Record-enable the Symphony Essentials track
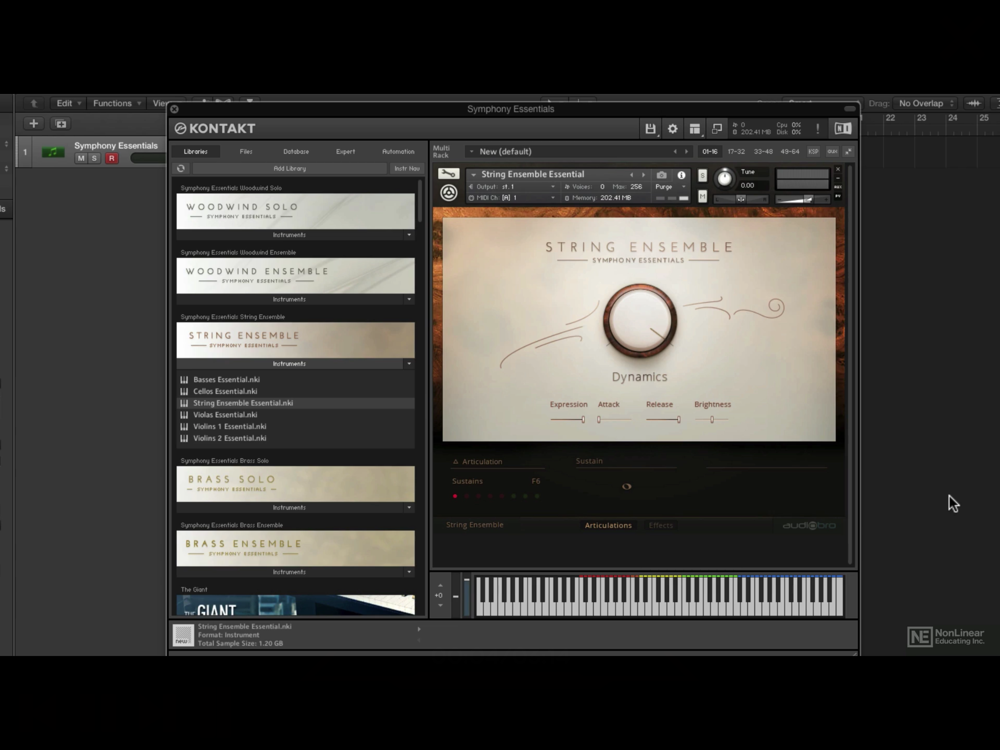This screenshot has width=1000, height=750. click(x=112, y=158)
